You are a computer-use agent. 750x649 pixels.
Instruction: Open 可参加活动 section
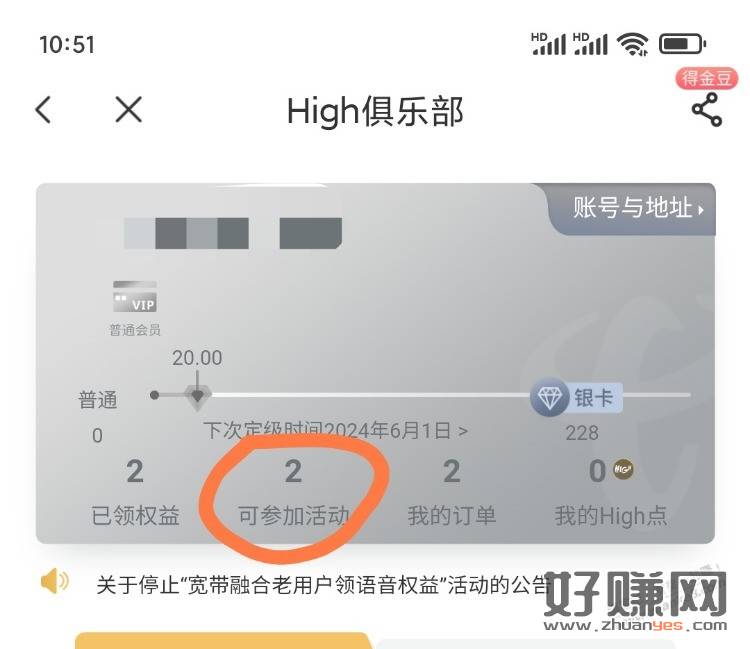(293, 492)
